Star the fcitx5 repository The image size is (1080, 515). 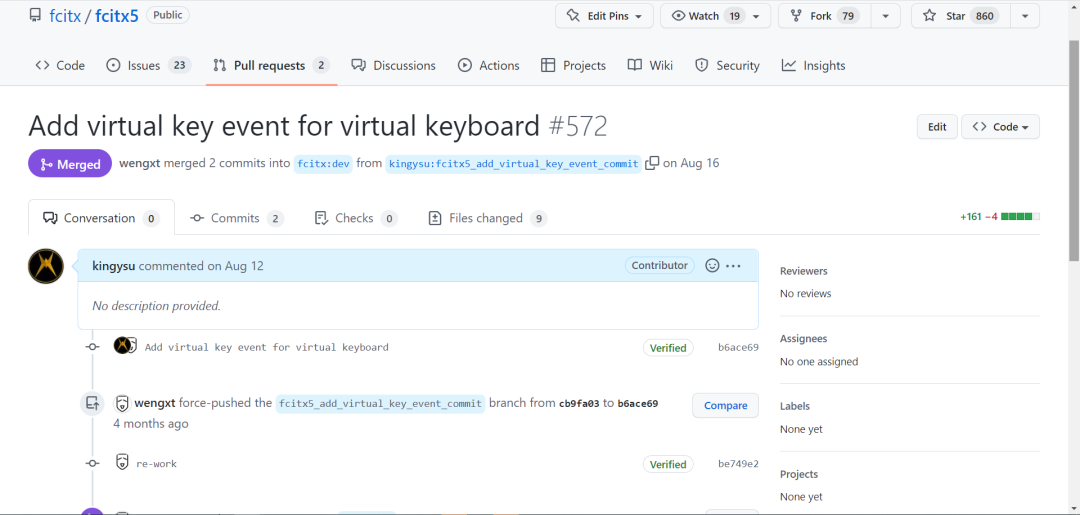(961, 16)
